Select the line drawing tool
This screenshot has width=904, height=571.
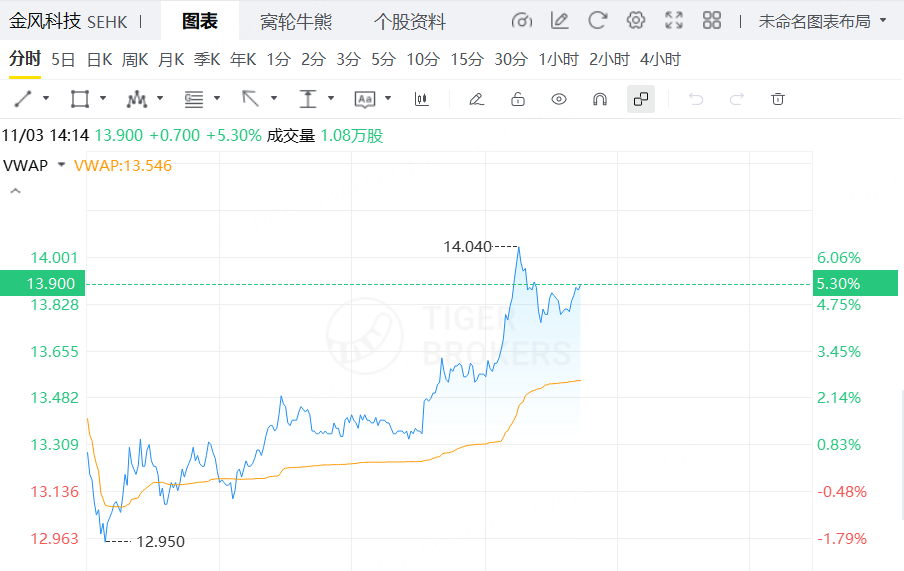click(22, 99)
